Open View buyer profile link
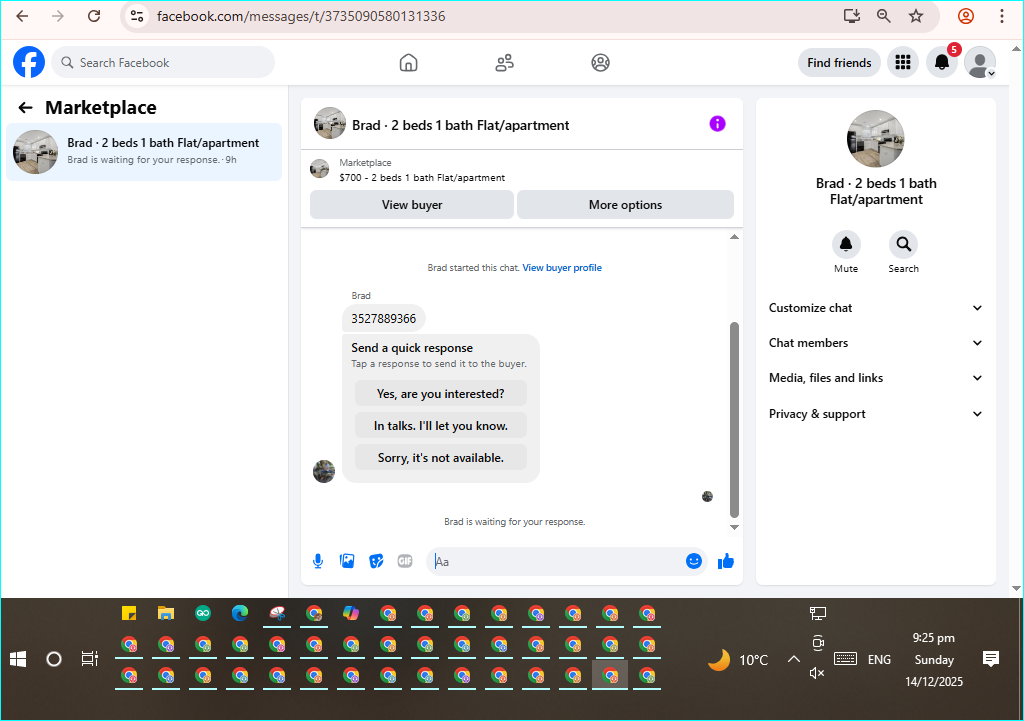Viewport: 1024px width, 721px height. 562,268
